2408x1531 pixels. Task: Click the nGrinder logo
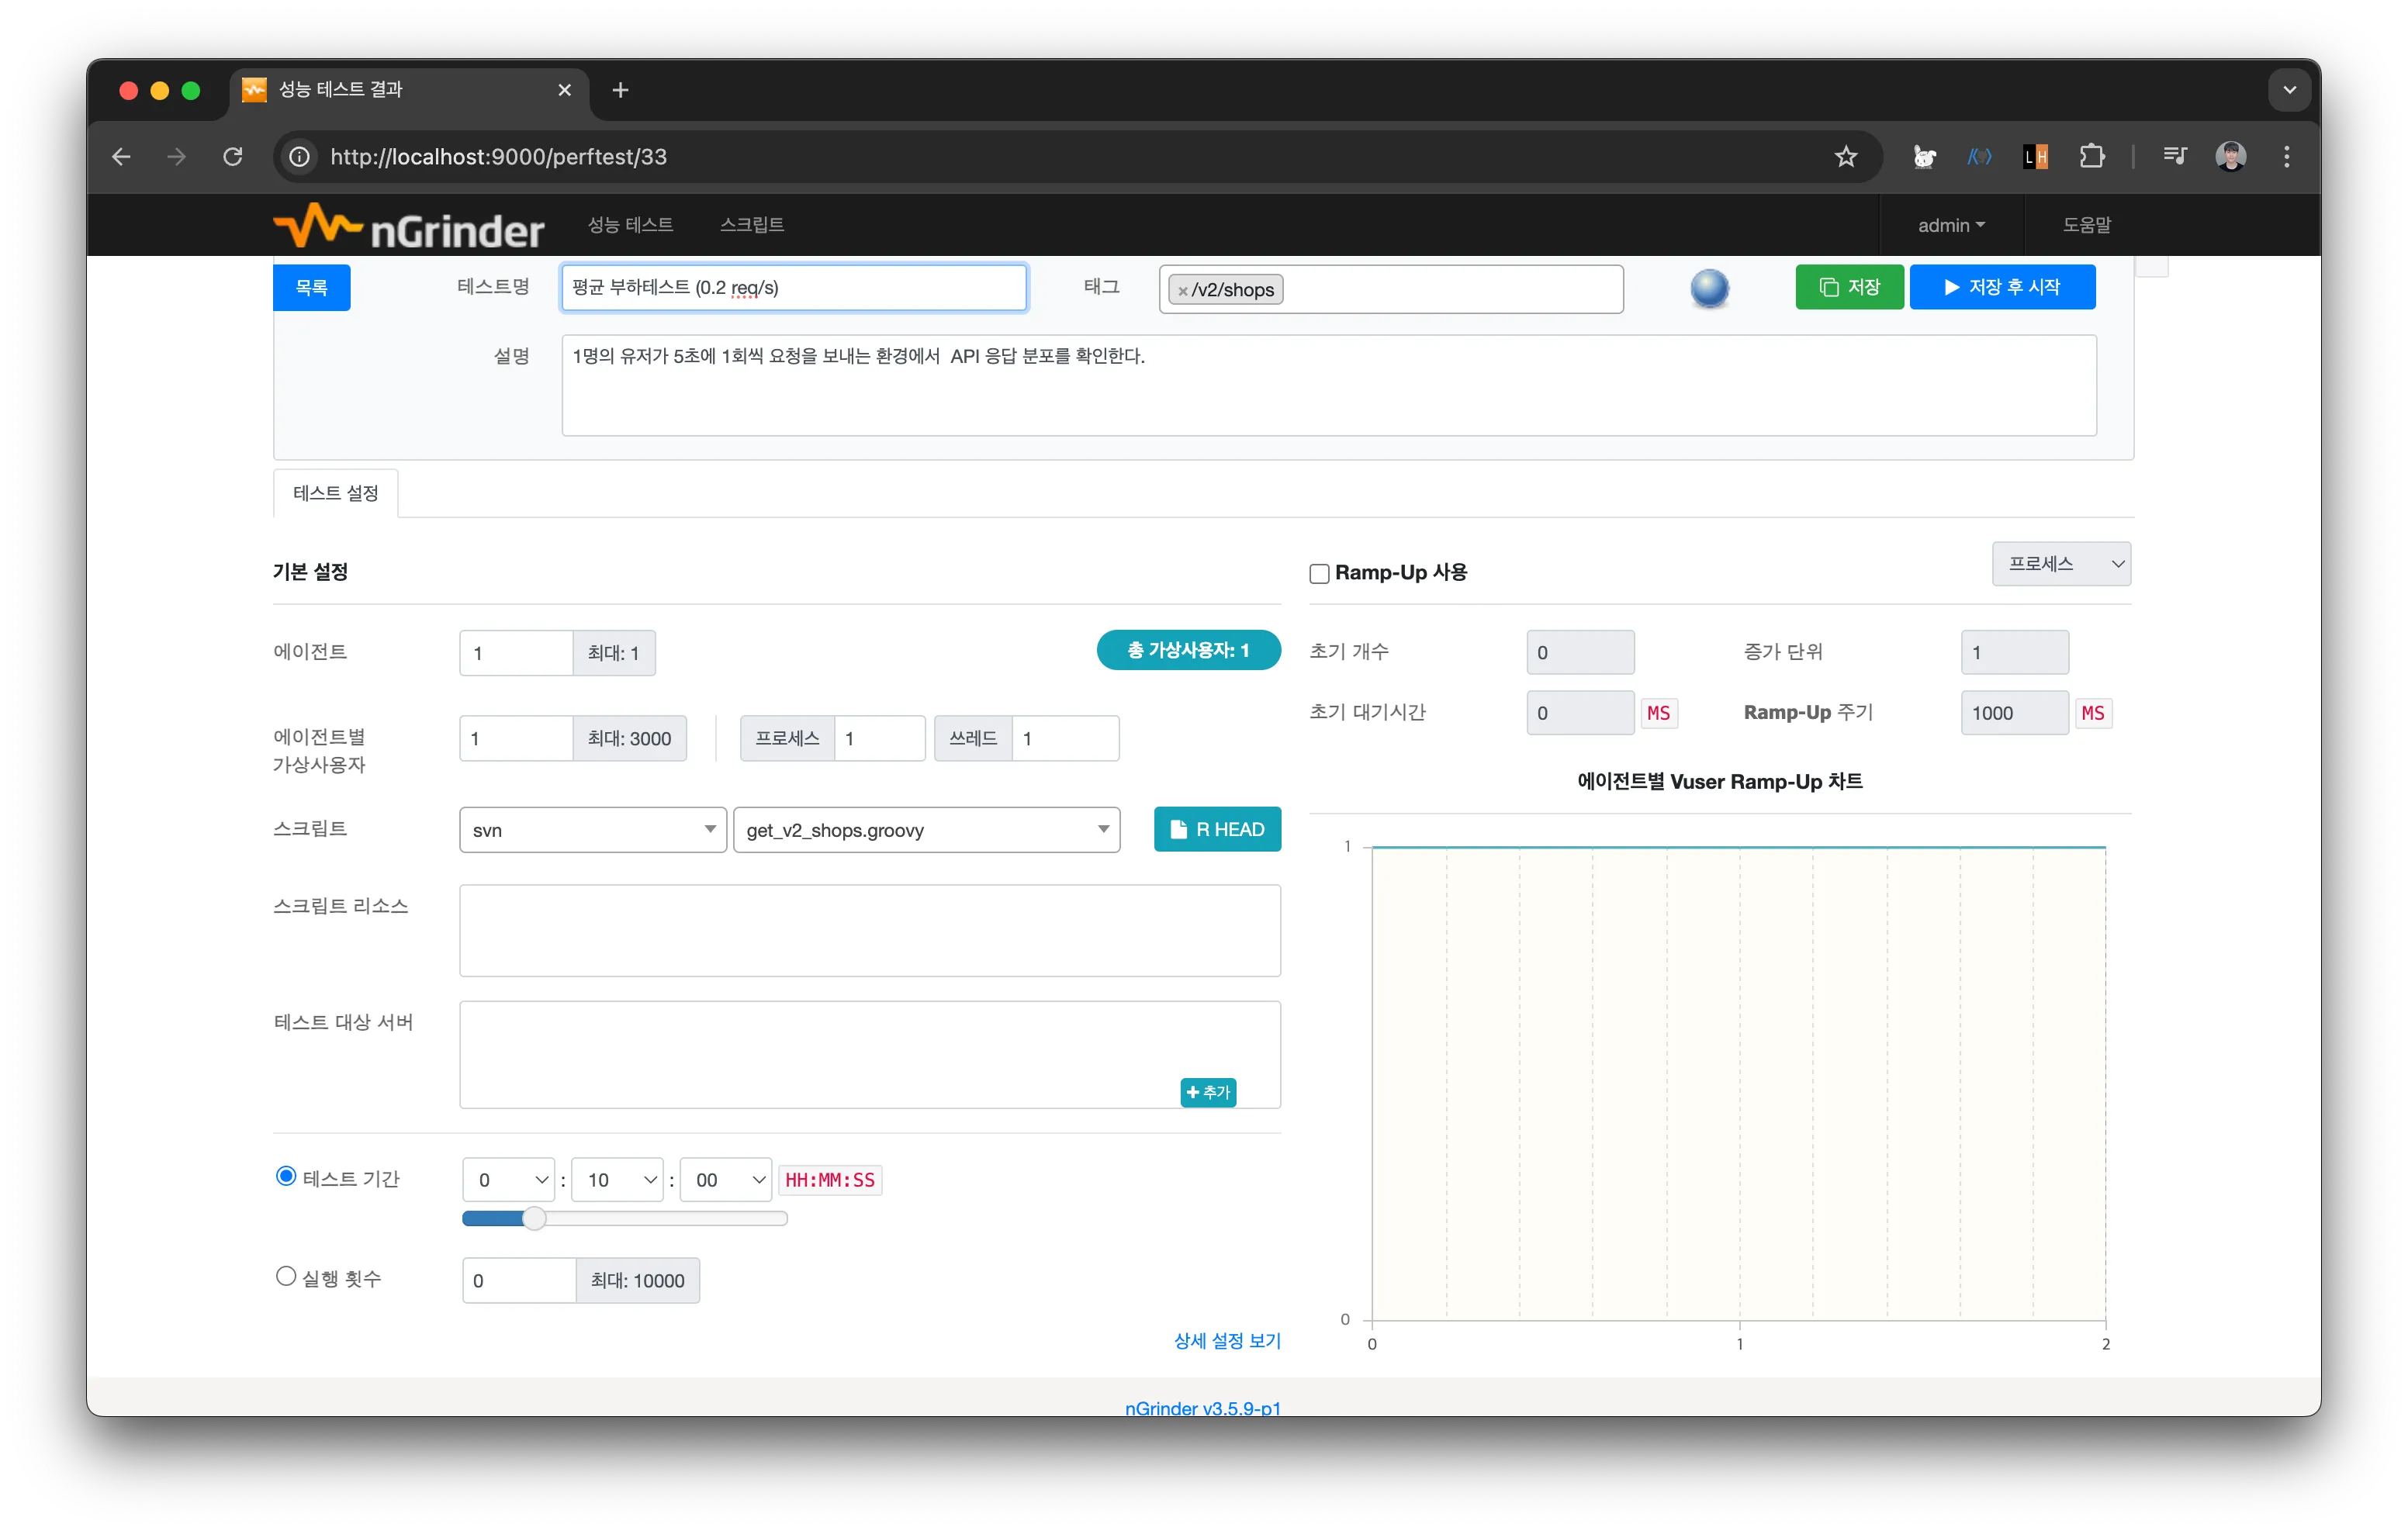click(408, 226)
